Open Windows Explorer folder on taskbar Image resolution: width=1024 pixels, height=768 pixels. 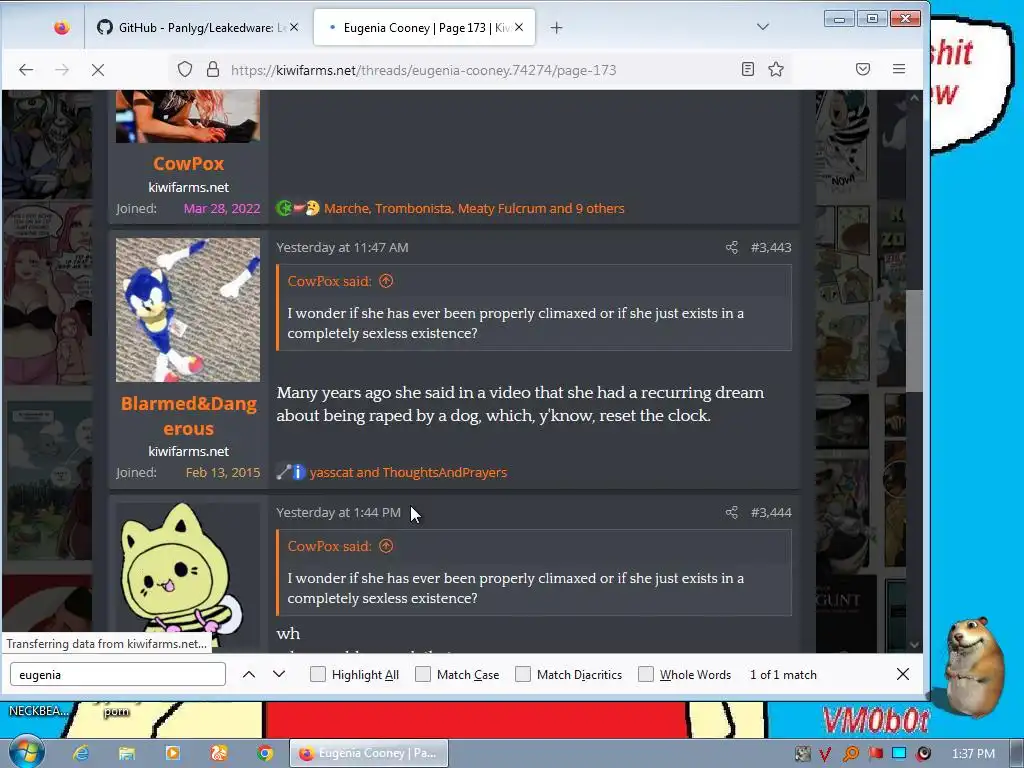pyautogui.click(x=127, y=753)
